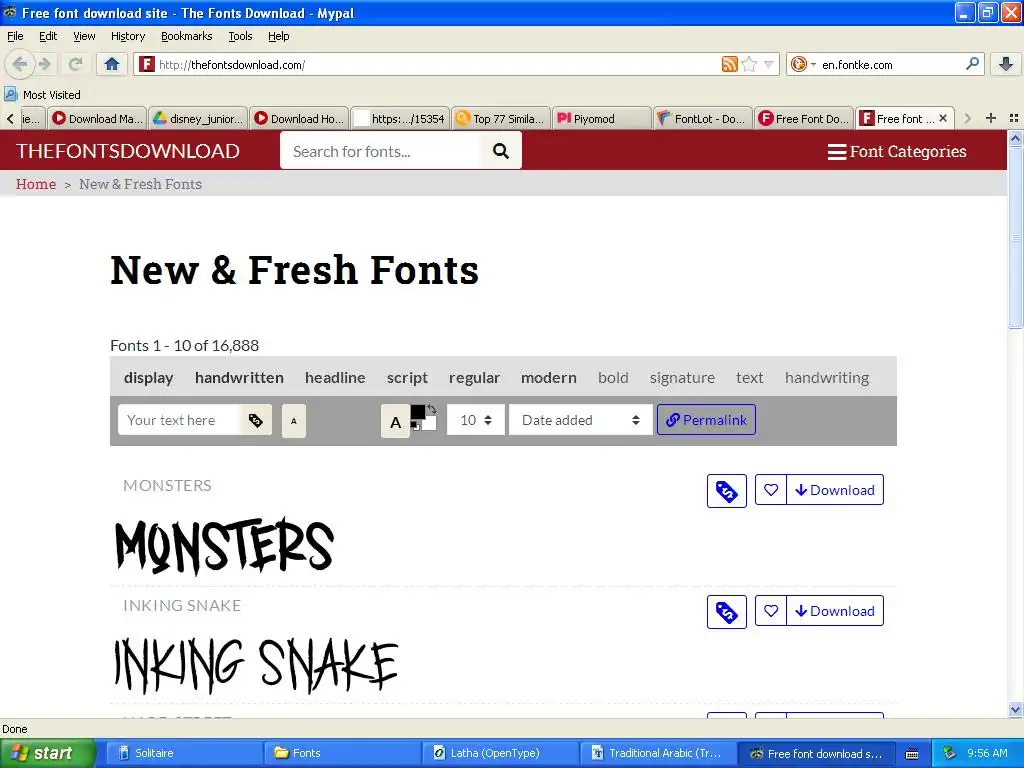Screen dimensions: 1024x768
Task: Filter by the regular tag
Action: pyautogui.click(x=474, y=377)
